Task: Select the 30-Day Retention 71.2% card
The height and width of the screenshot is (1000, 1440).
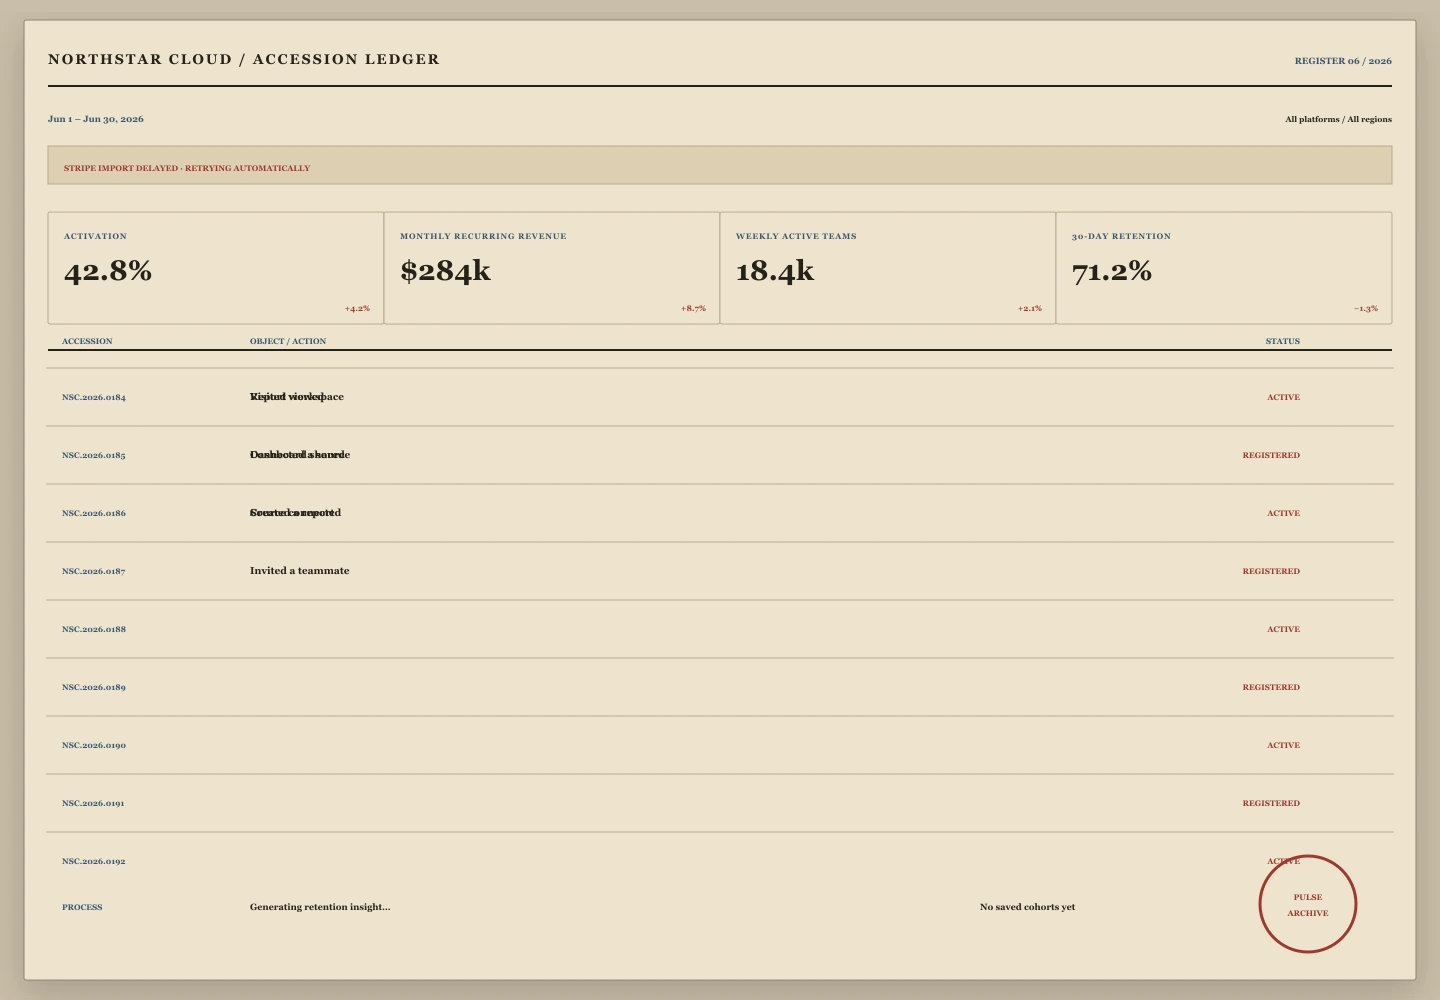Action: point(1224,268)
